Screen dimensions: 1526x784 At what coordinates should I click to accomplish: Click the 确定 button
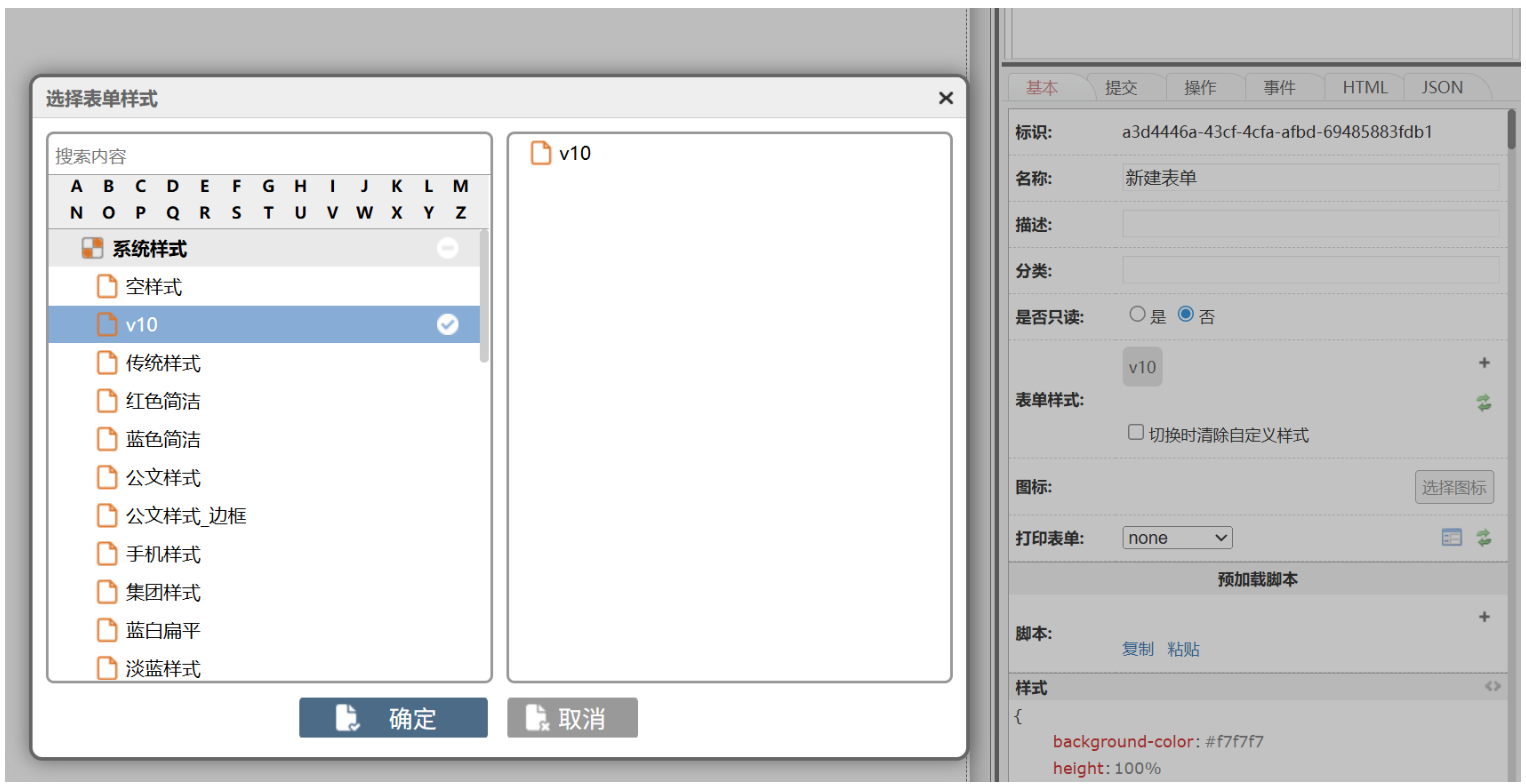(393, 718)
